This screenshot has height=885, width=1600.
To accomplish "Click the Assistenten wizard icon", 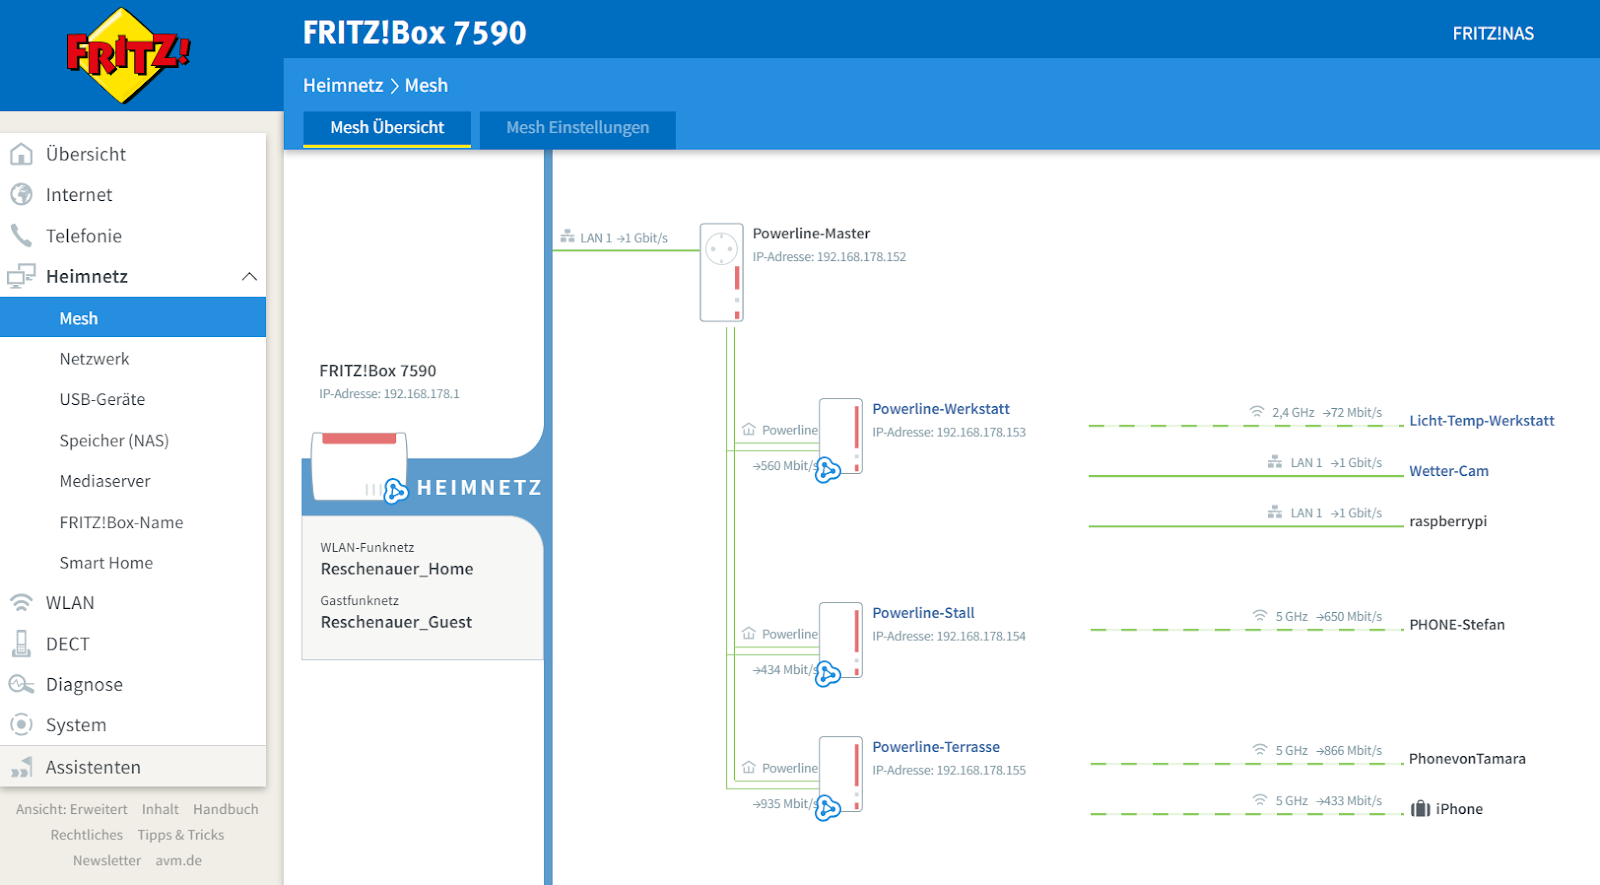I will pos(21,767).
